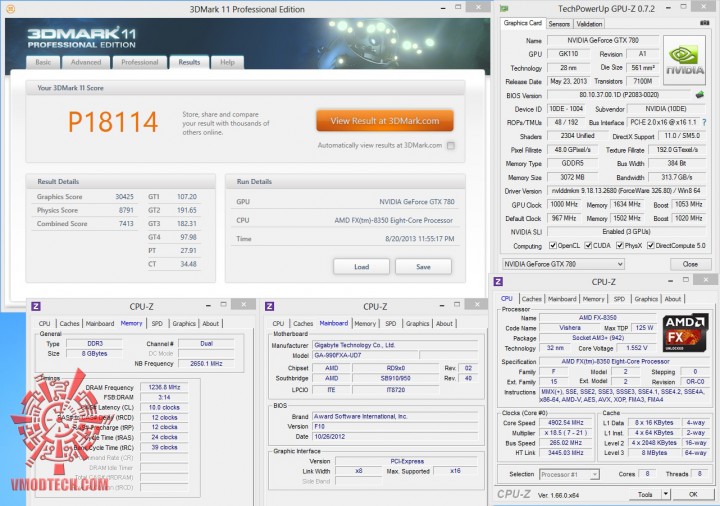Click the 3DMark 11 title bar app icon
The image size is (720, 506).
pyautogui.click(x=10, y=9)
